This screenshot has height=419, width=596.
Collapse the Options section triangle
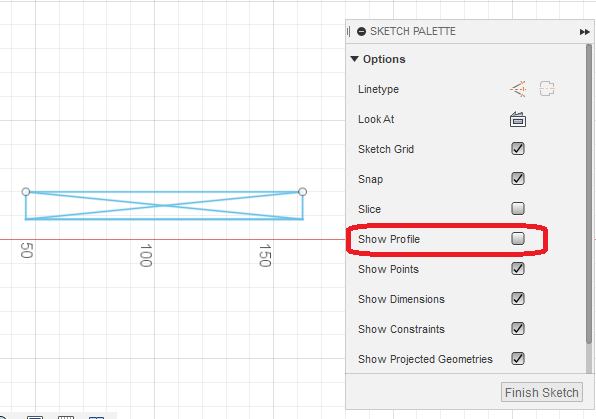click(x=354, y=59)
